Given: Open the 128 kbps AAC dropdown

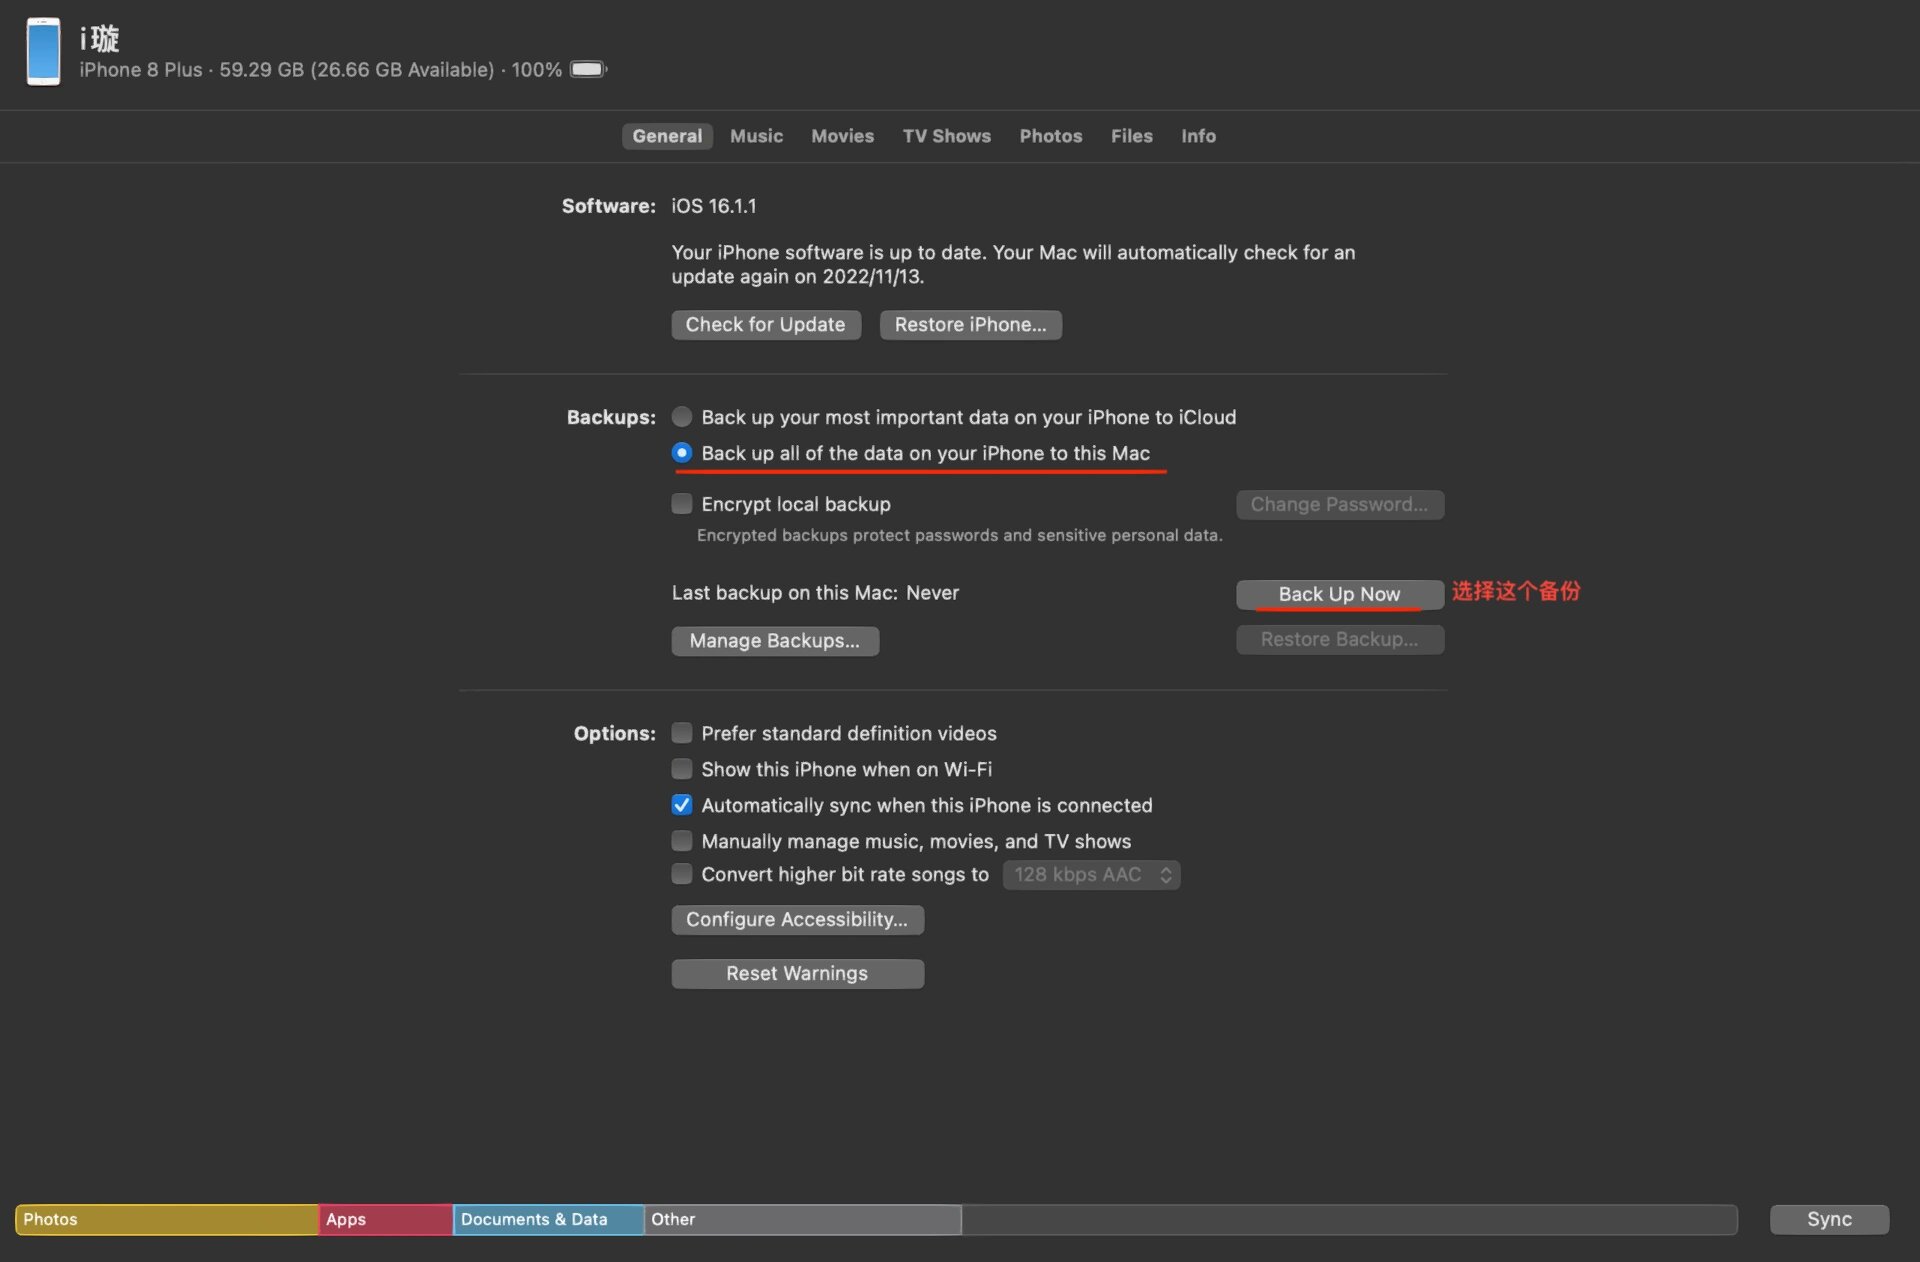Looking at the screenshot, I should pos(1091,875).
